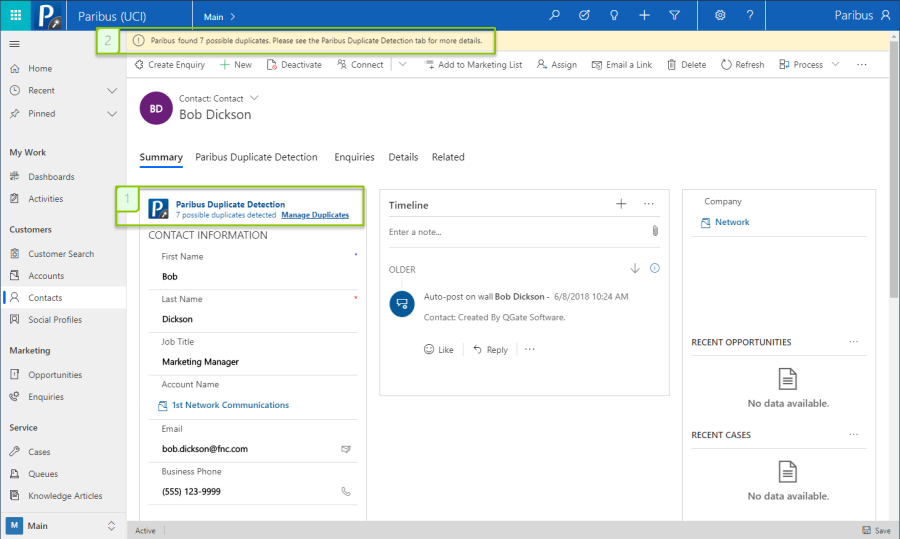Image resolution: width=900 pixels, height=539 pixels.
Task: Switch to Paribus Duplicate Detection tab
Action: (256, 157)
